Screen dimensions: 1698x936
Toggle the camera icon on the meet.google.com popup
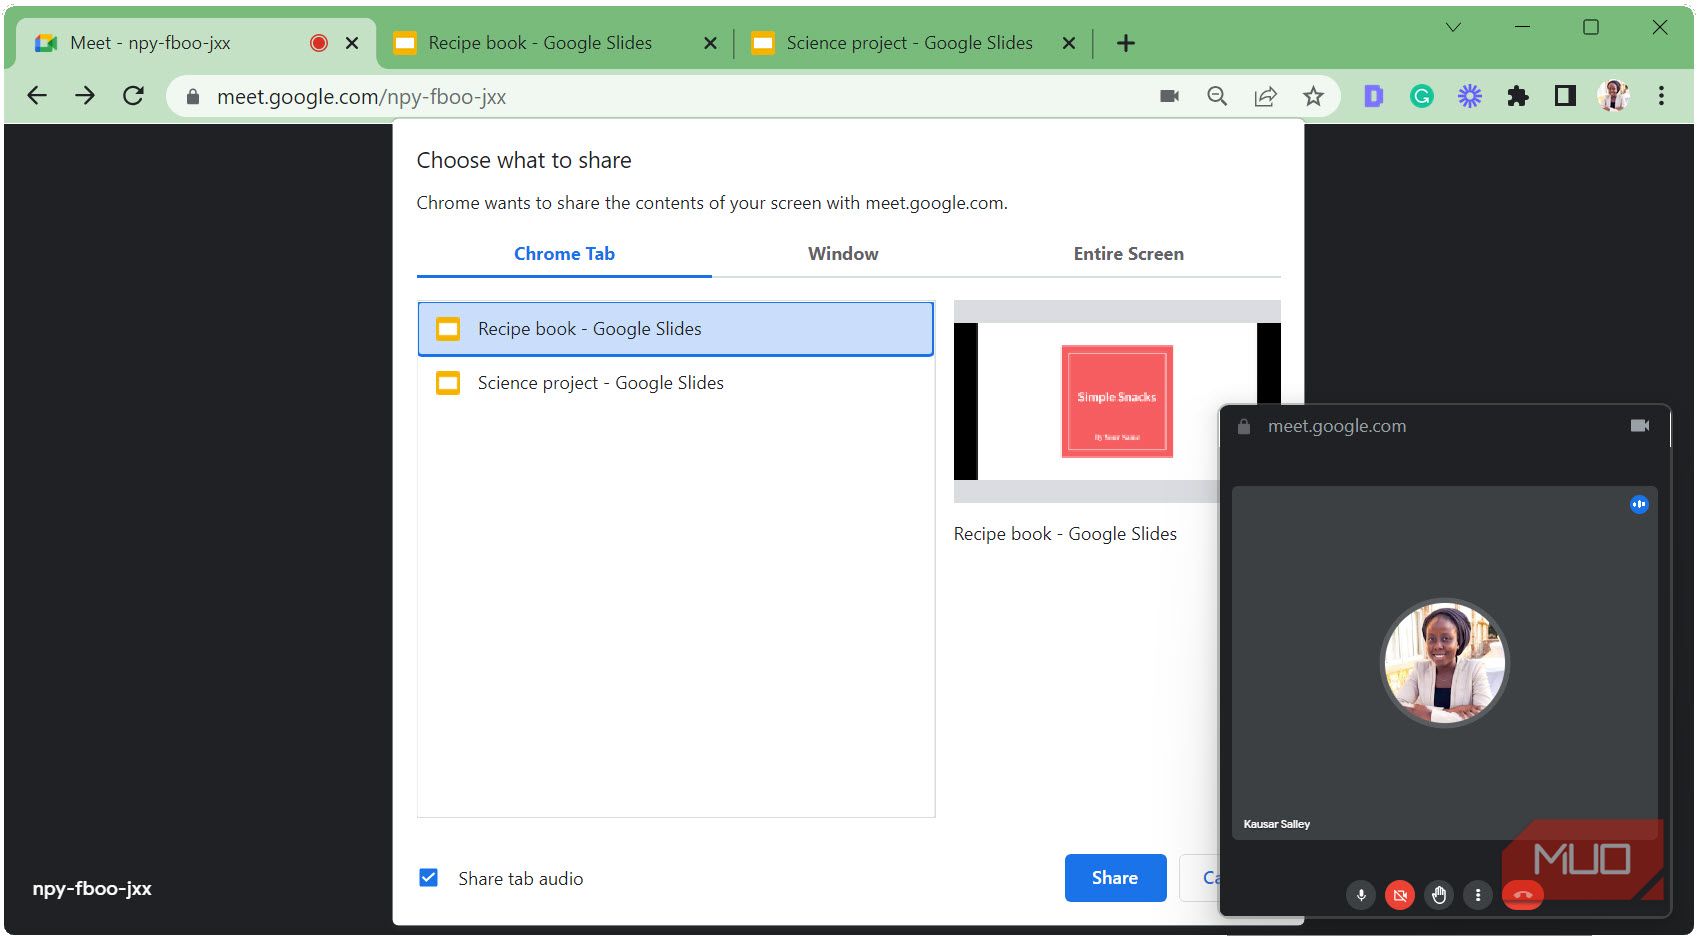1640,425
